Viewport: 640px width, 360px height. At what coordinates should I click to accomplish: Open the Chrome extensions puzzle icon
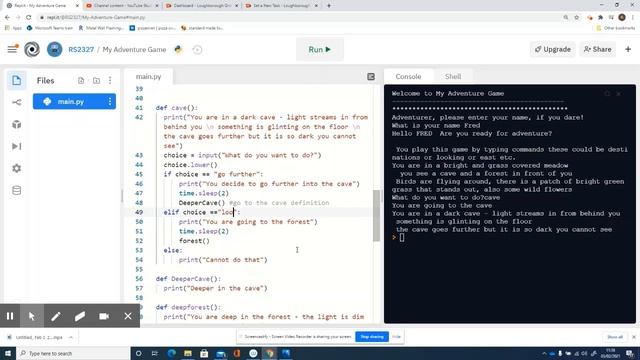click(600, 17)
